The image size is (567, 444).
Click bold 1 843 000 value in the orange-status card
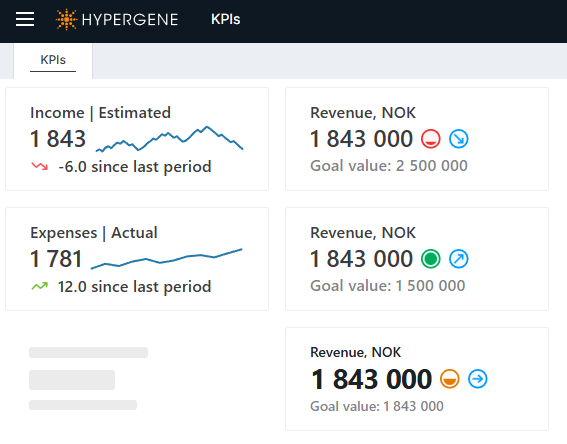tap(371, 379)
